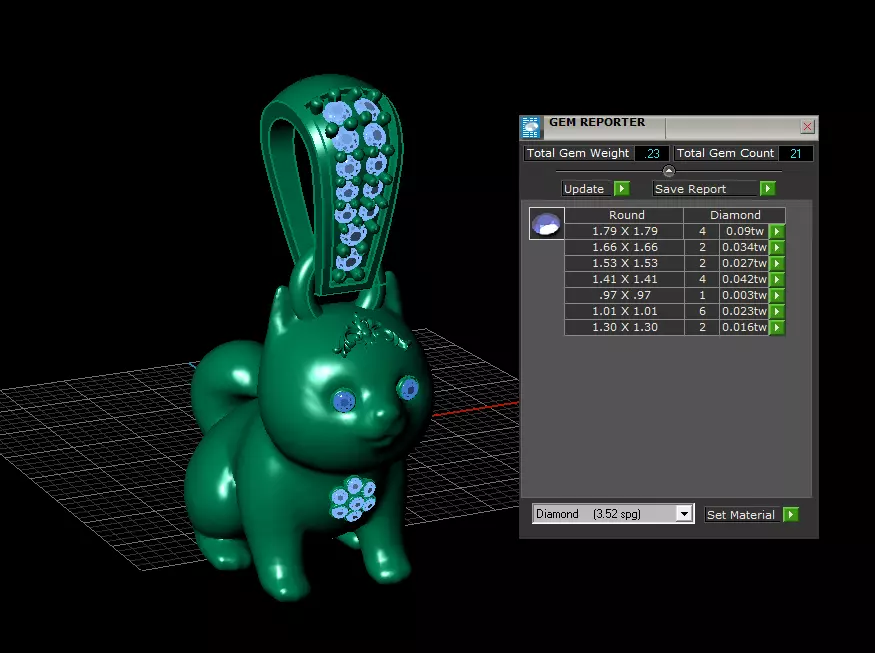This screenshot has width=875, height=653.
Task: Click the Total Gem Weight value .23
Action: pyautogui.click(x=651, y=153)
